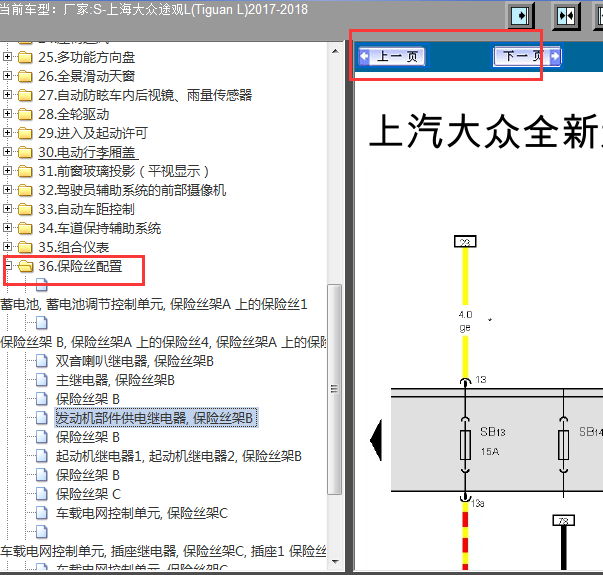Screen dimensions: 603x575
Task: Click folder icon of 34.车道保持辅助系统
Action: (x=25, y=228)
